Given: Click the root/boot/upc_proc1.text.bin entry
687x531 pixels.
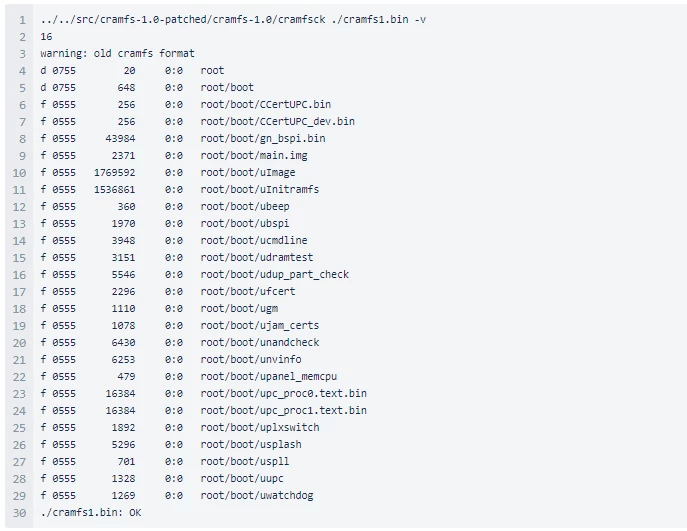Looking at the screenshot, I should [283, 410].
